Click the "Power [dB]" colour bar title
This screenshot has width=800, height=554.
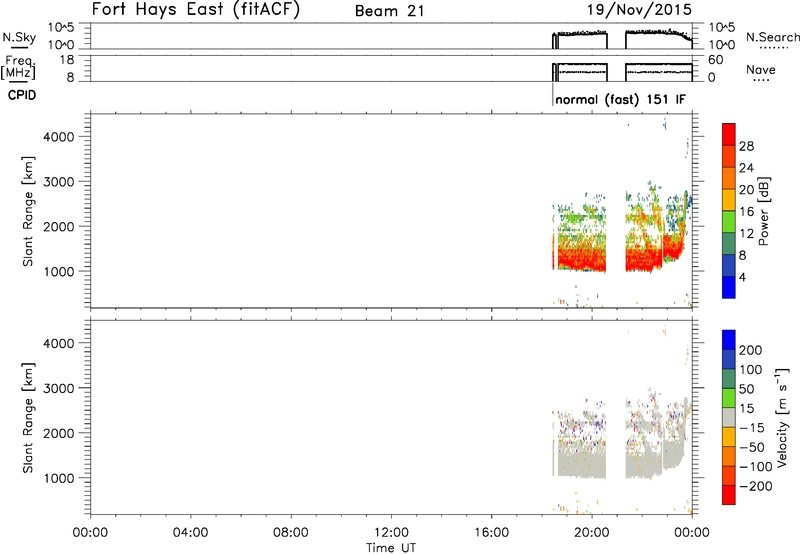[763, 211]
